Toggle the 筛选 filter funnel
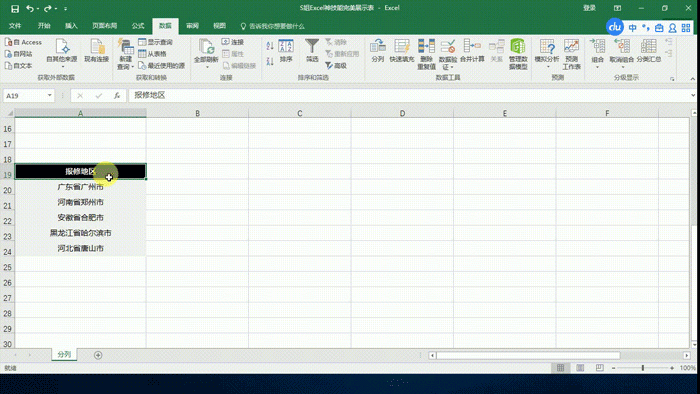Viewport: 700px width, 394px height. tap(312, 50)
